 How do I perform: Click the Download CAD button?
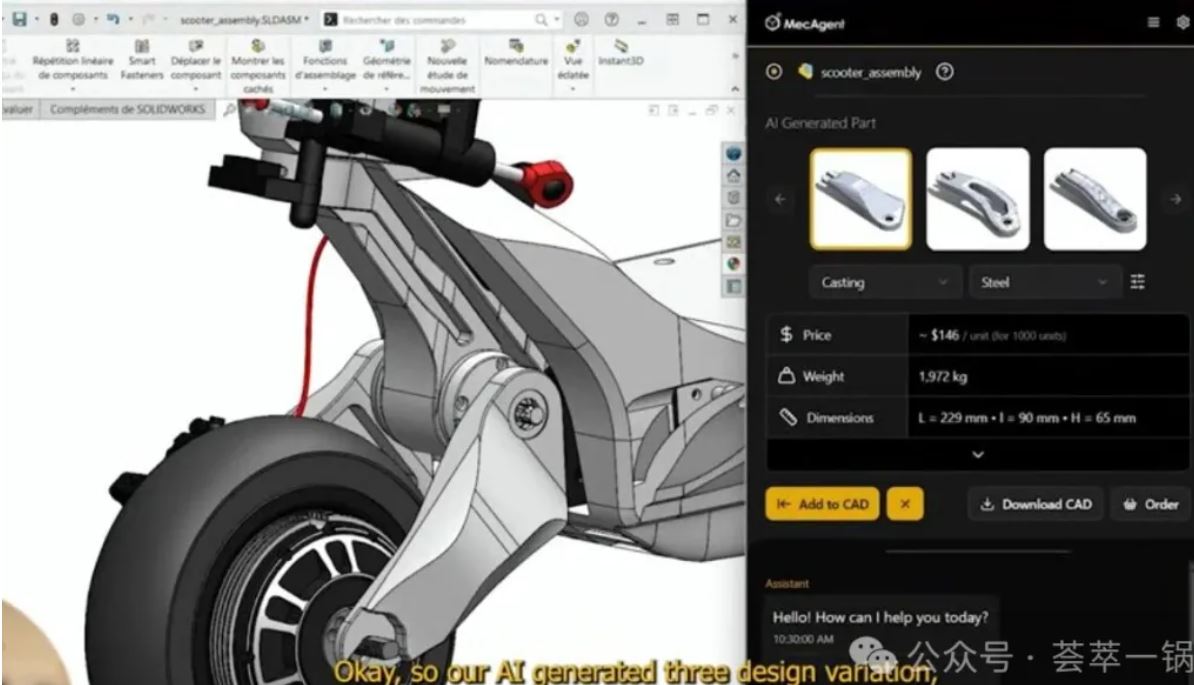click(x=1035, y=504)
